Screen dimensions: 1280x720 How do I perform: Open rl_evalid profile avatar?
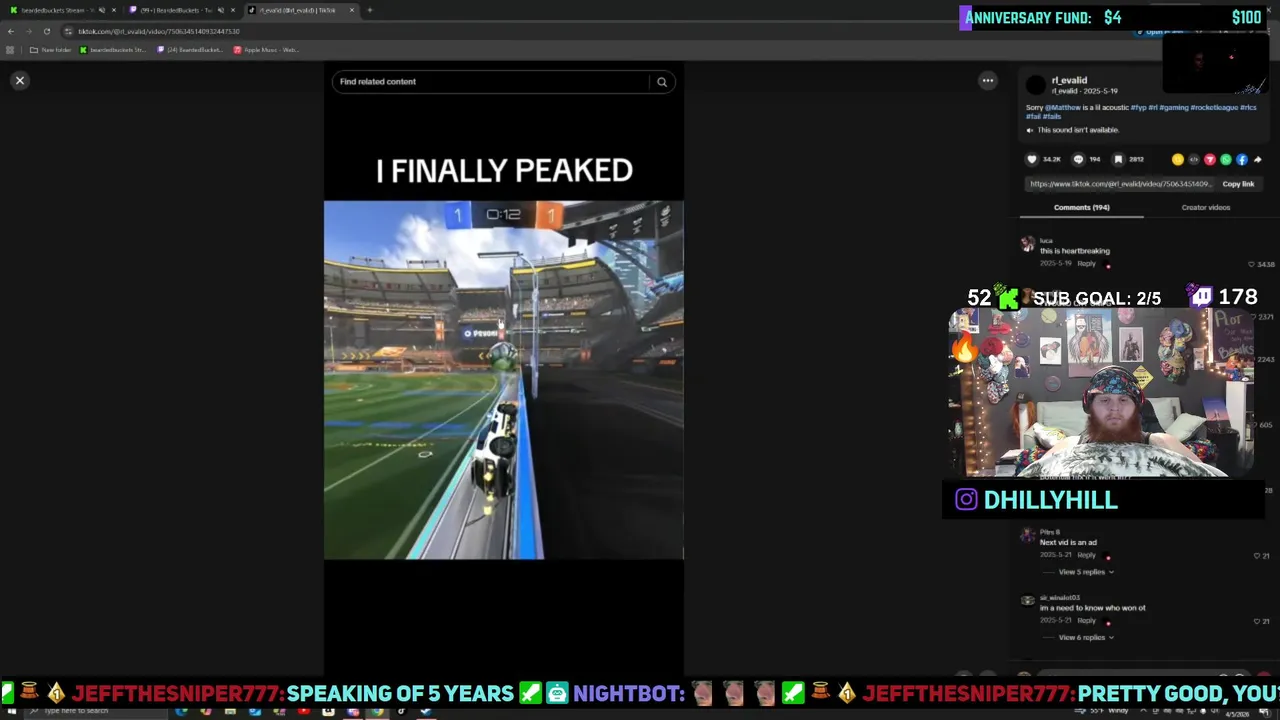(x=1036, y=85)
